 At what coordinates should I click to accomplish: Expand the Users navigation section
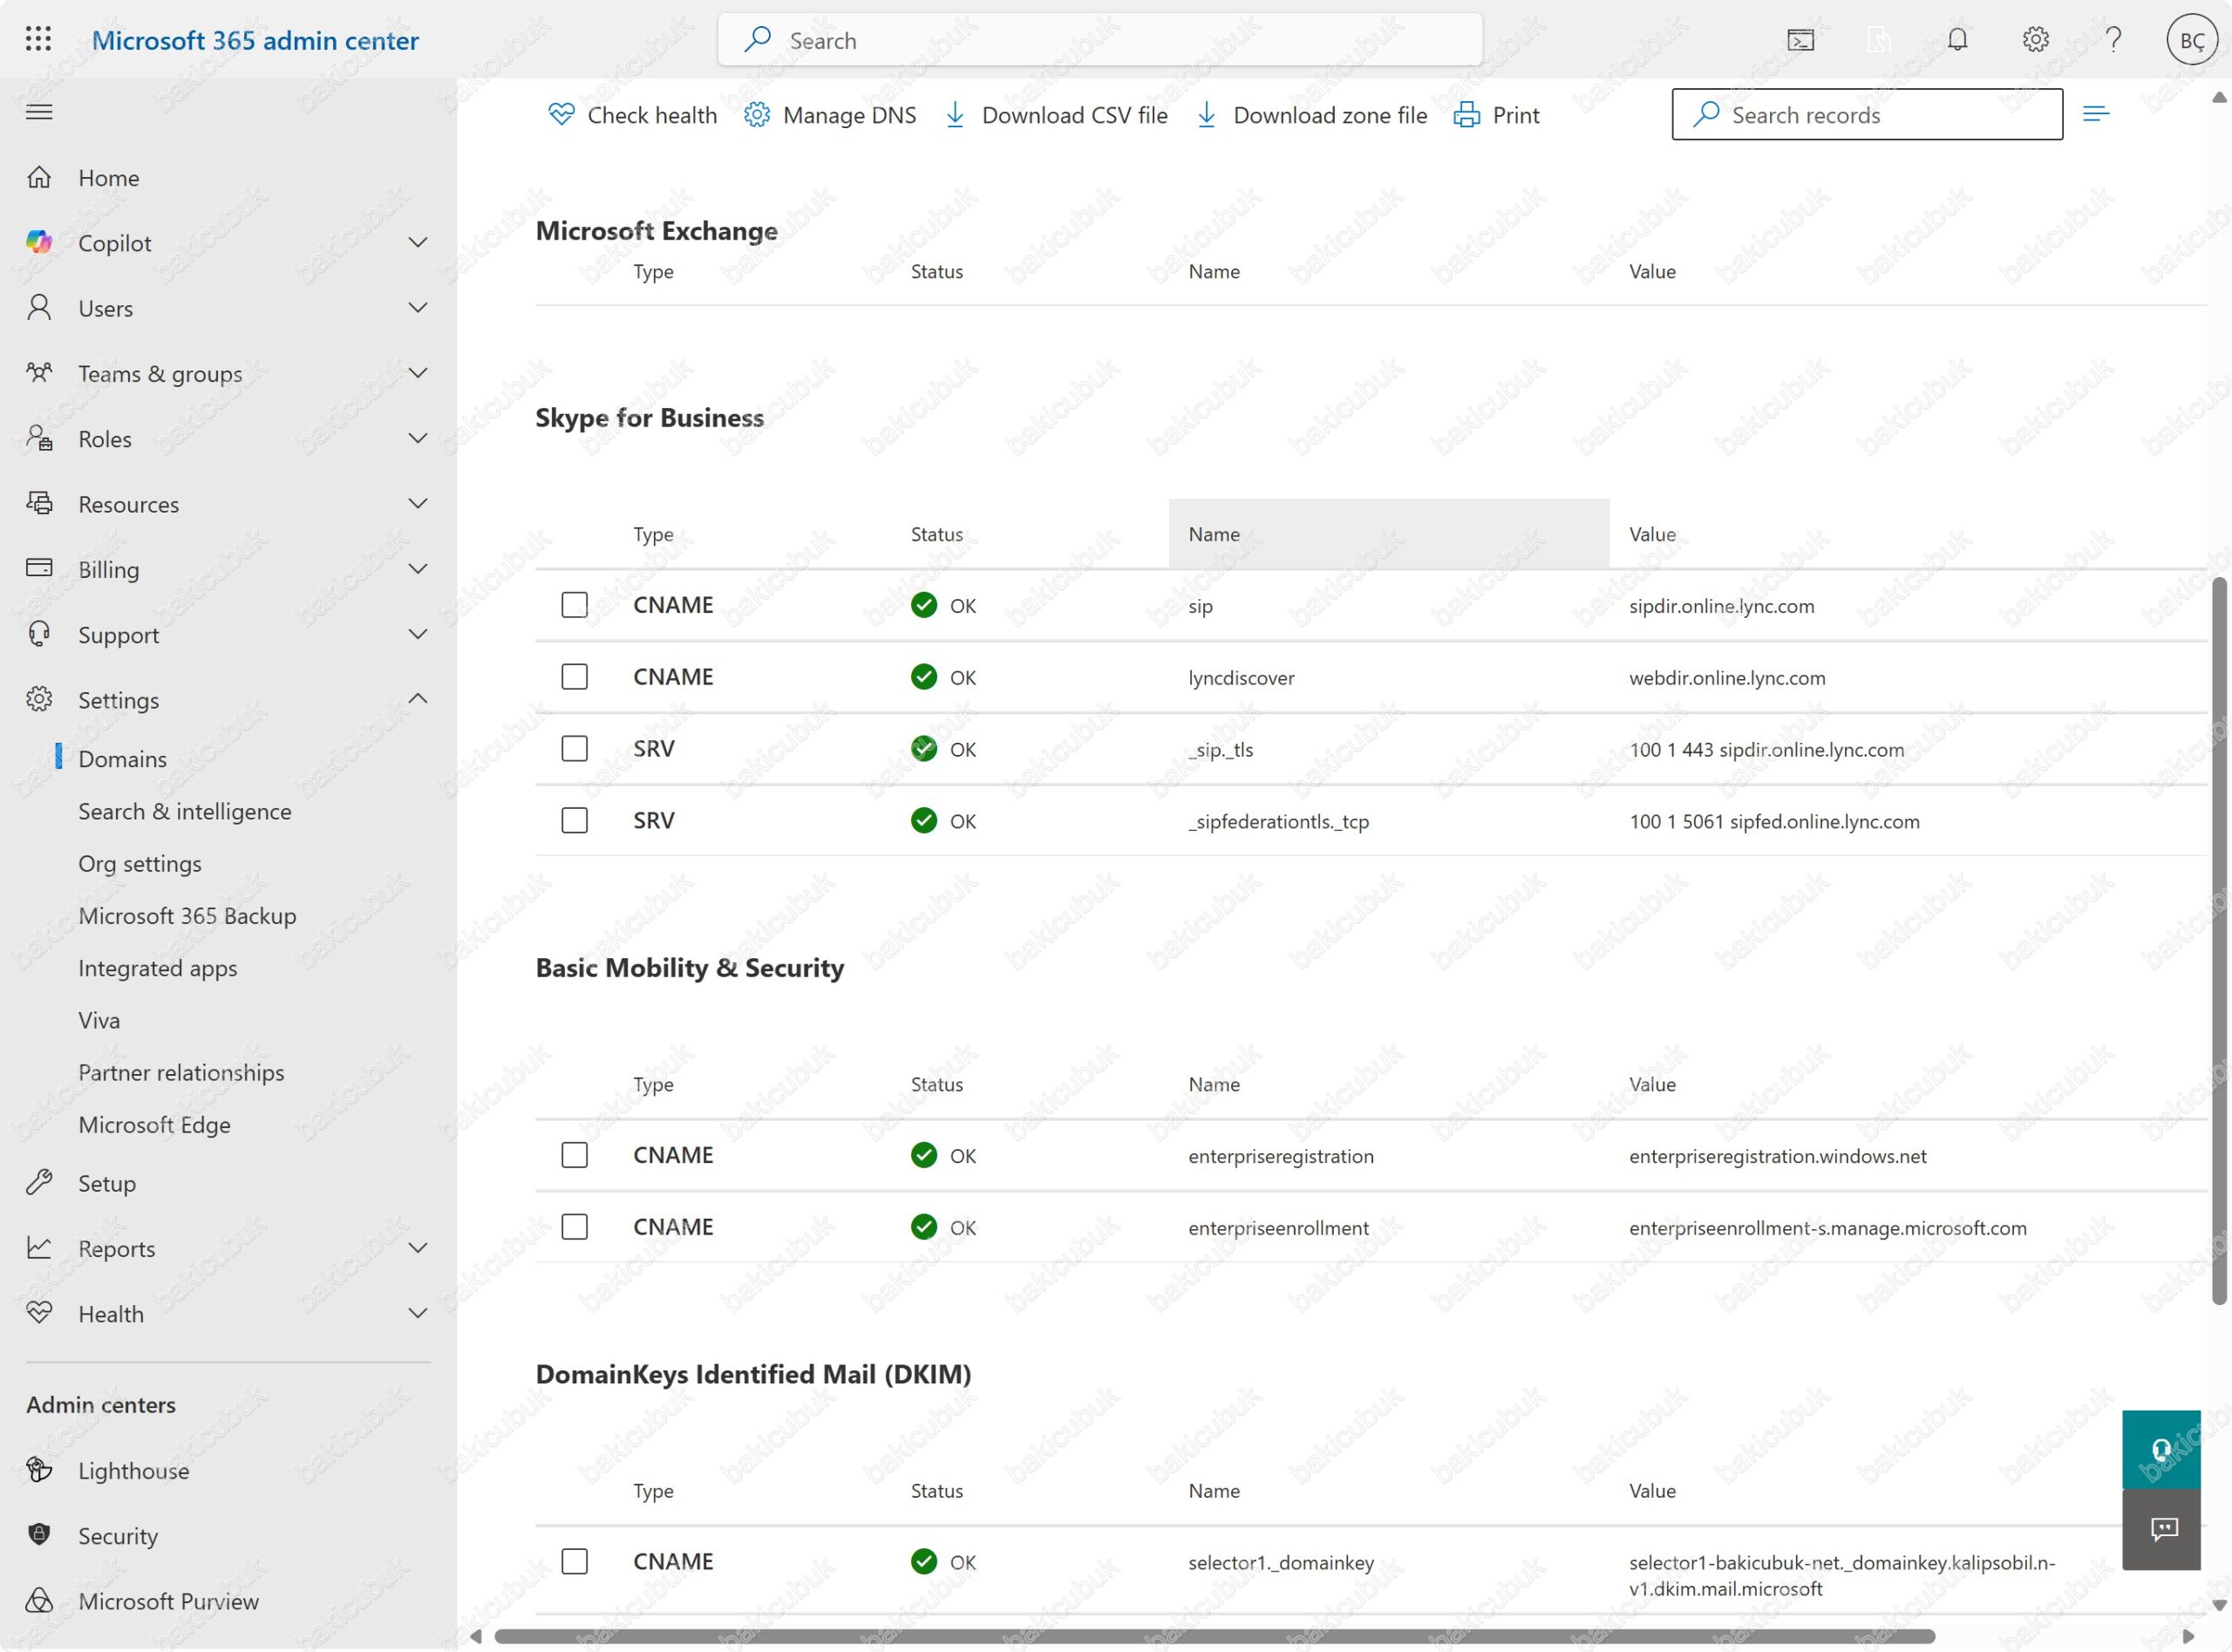click(418, 308)
